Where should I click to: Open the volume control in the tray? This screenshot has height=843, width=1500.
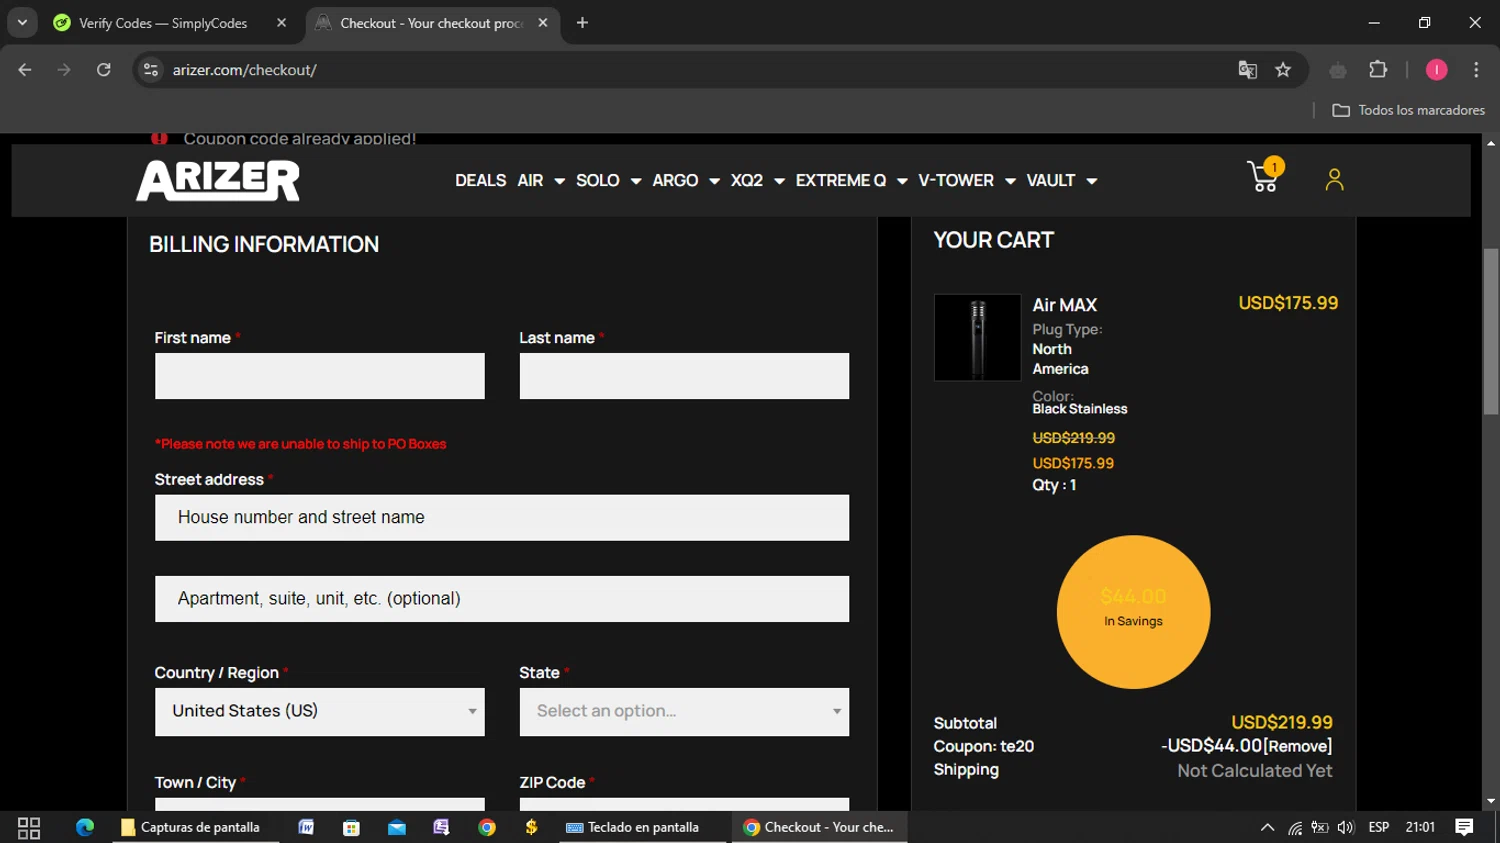coord(1345,827)
